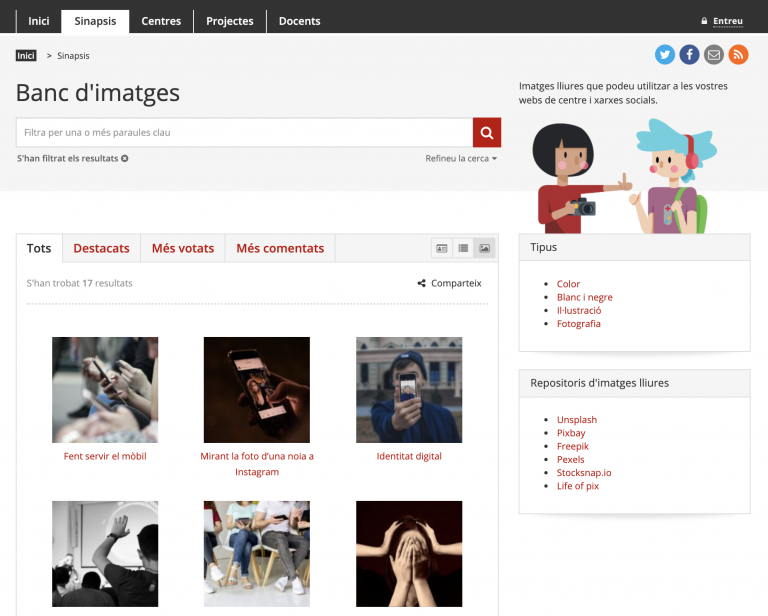This screenshot has height=616, width=768.
Task: Switch to list view layout icon
Action: pyautogui.click(x=463, y=248)
